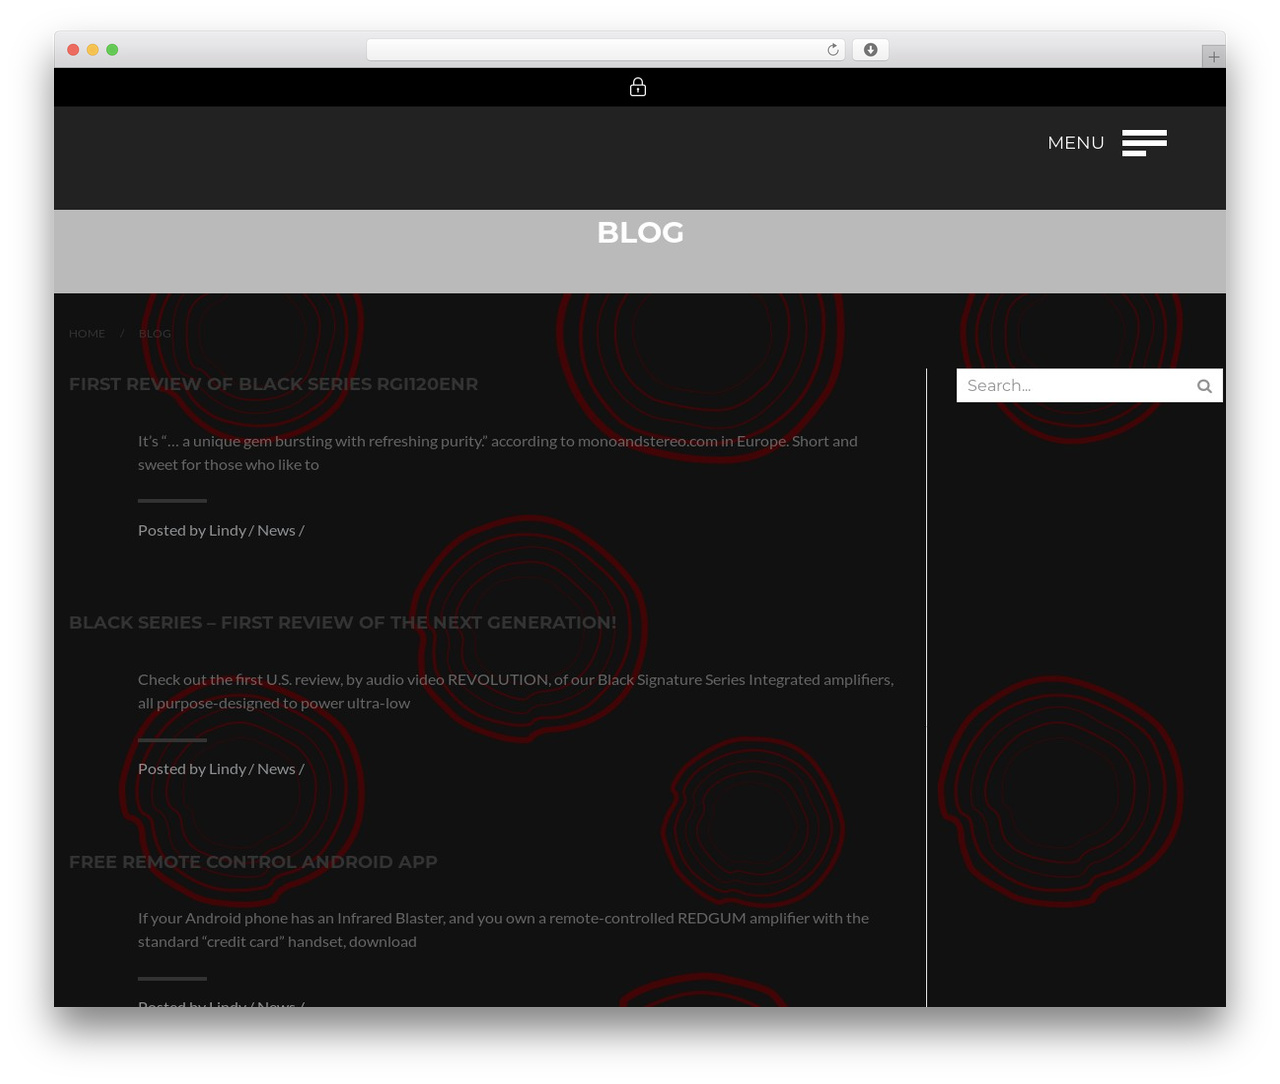The height and width of the screenshot is (1084, 1280).
Task: Click the excerpt starting "It's … a unique gem"
Action: [x=498, y=453]
